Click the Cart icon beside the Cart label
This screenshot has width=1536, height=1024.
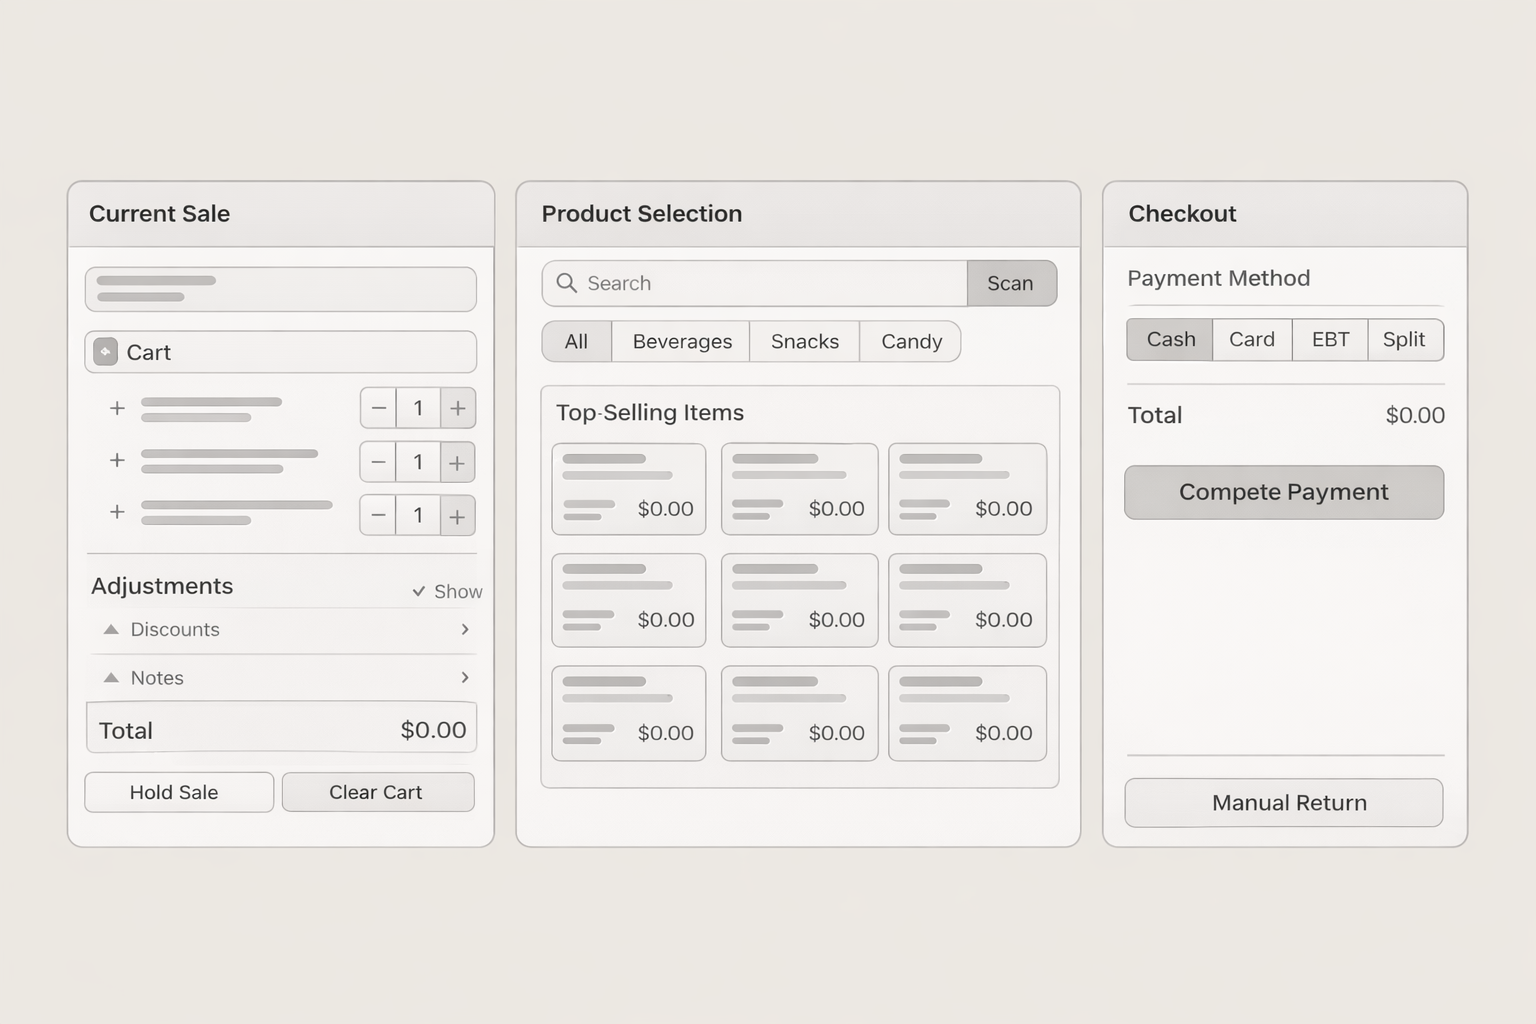pos(105,352)
